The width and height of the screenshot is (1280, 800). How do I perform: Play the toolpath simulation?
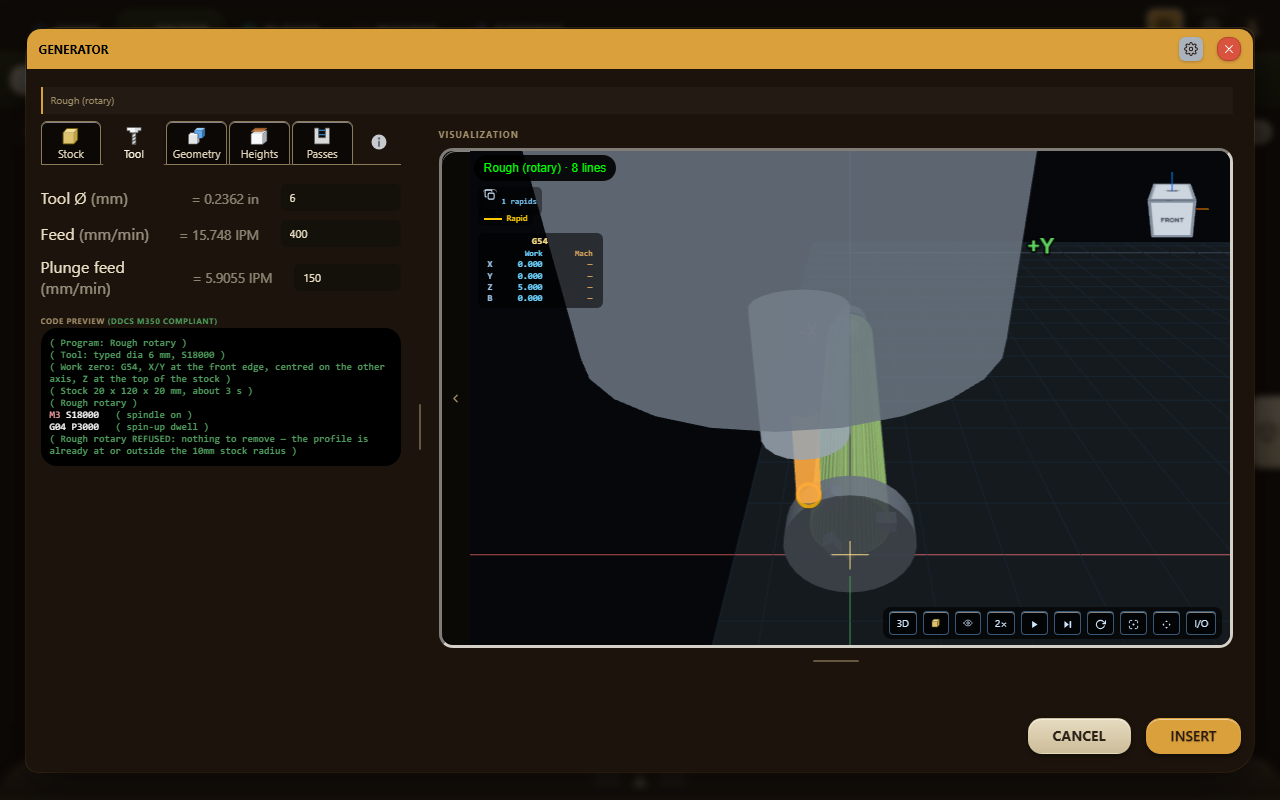pos(1035,623)
